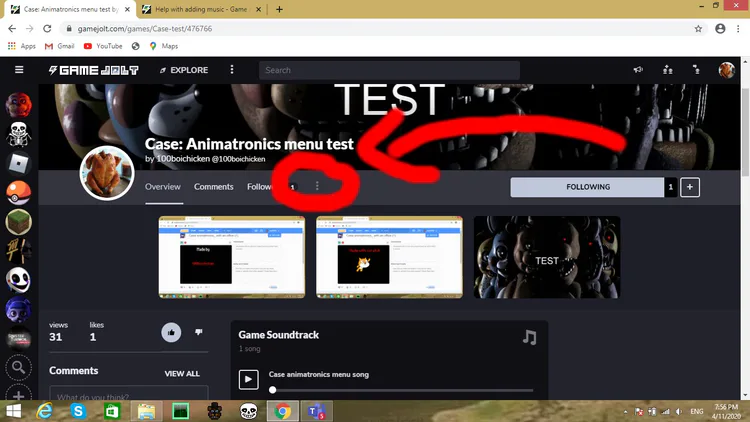Open the Explore page
The width and height of the screenshot is (750, 422).
pyautogui.click(x=184, y=70)
